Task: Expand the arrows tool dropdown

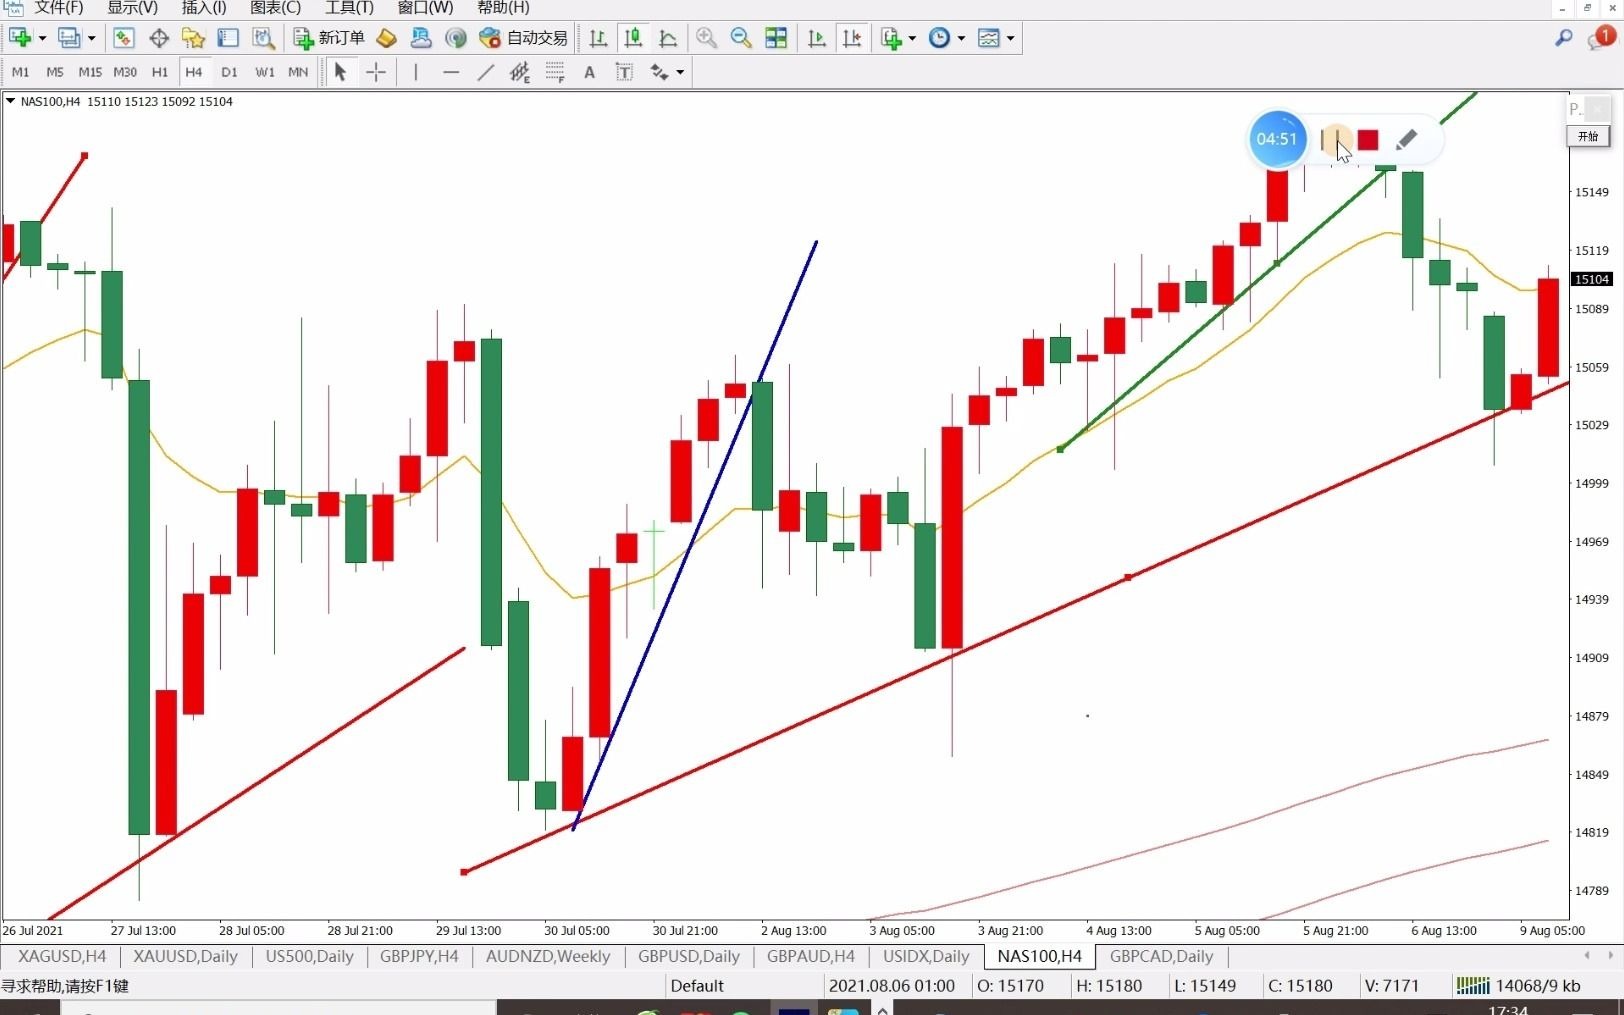Action: [x=680, y=72]
